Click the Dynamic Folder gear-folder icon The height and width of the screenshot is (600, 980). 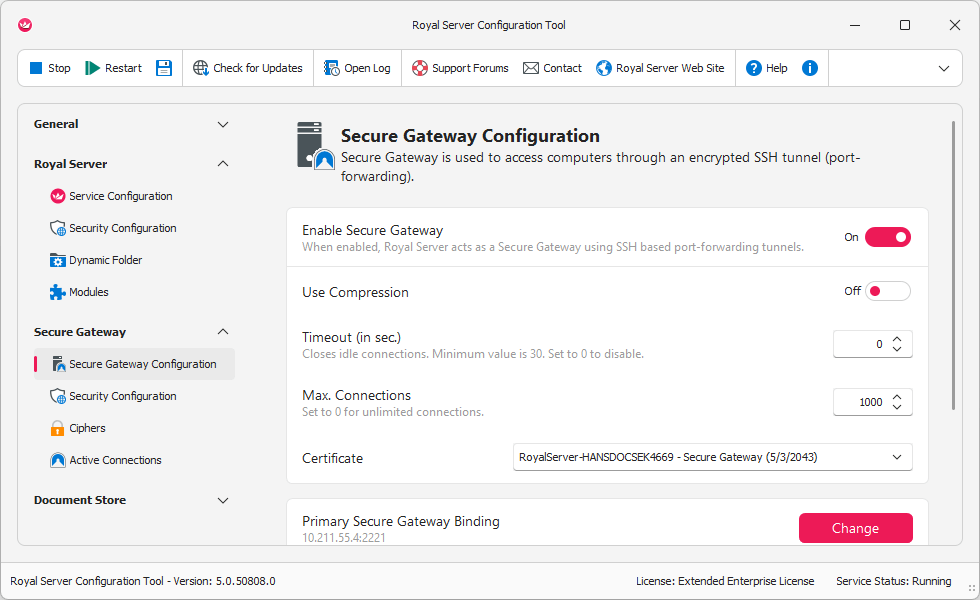tap(58, 260)
